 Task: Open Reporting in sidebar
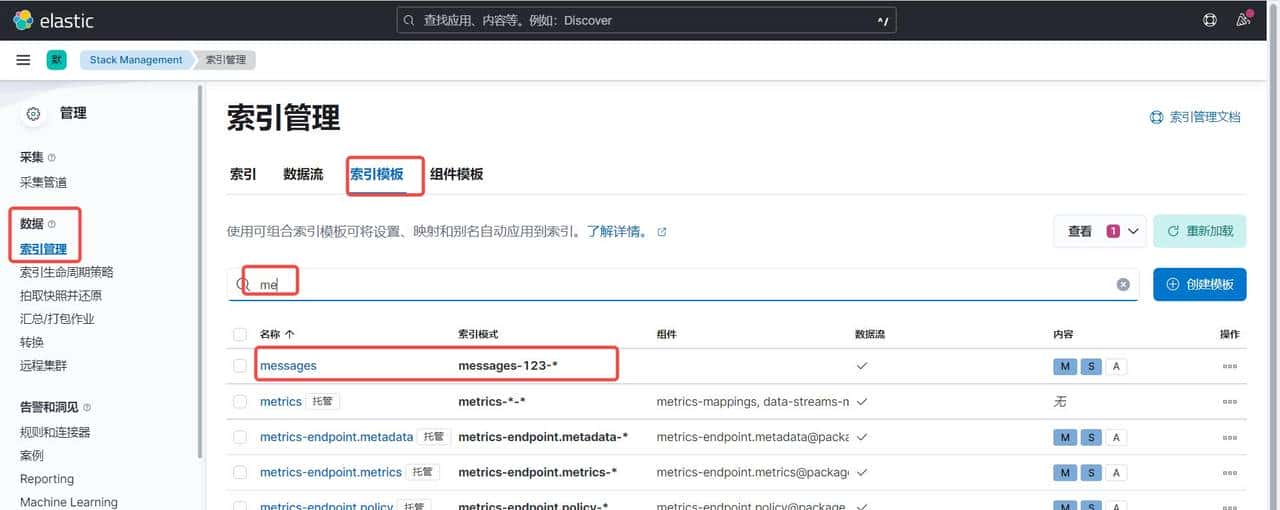click(x=47, y=479)
